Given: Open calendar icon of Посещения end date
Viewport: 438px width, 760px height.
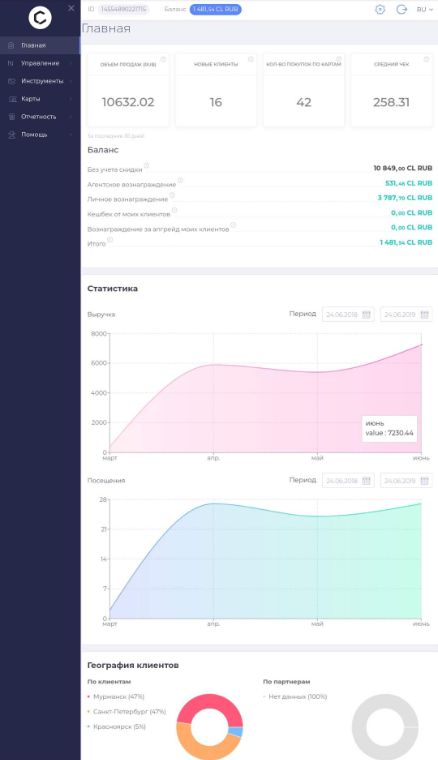Looking at the screenshot, I should [x=424, y=480].
